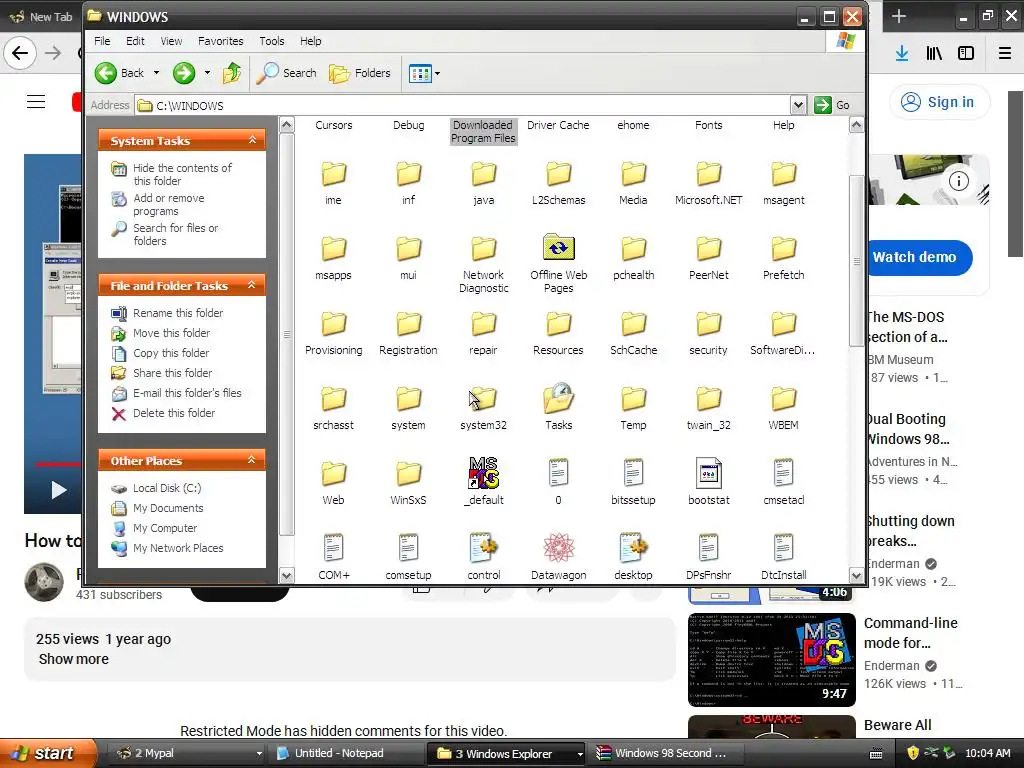Select the Tasks scheduled folder icon
Image resolution: width=1024 pixels, height=768 pixels.
pos(558,398)
